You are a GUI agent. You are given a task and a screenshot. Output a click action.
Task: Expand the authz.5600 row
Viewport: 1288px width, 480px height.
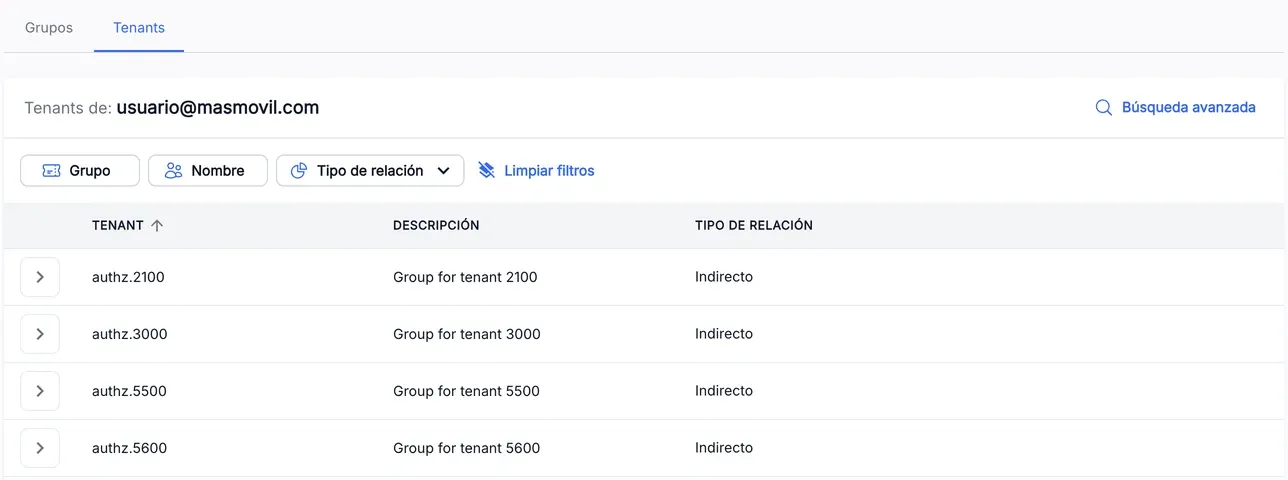(x=40, y=448)
